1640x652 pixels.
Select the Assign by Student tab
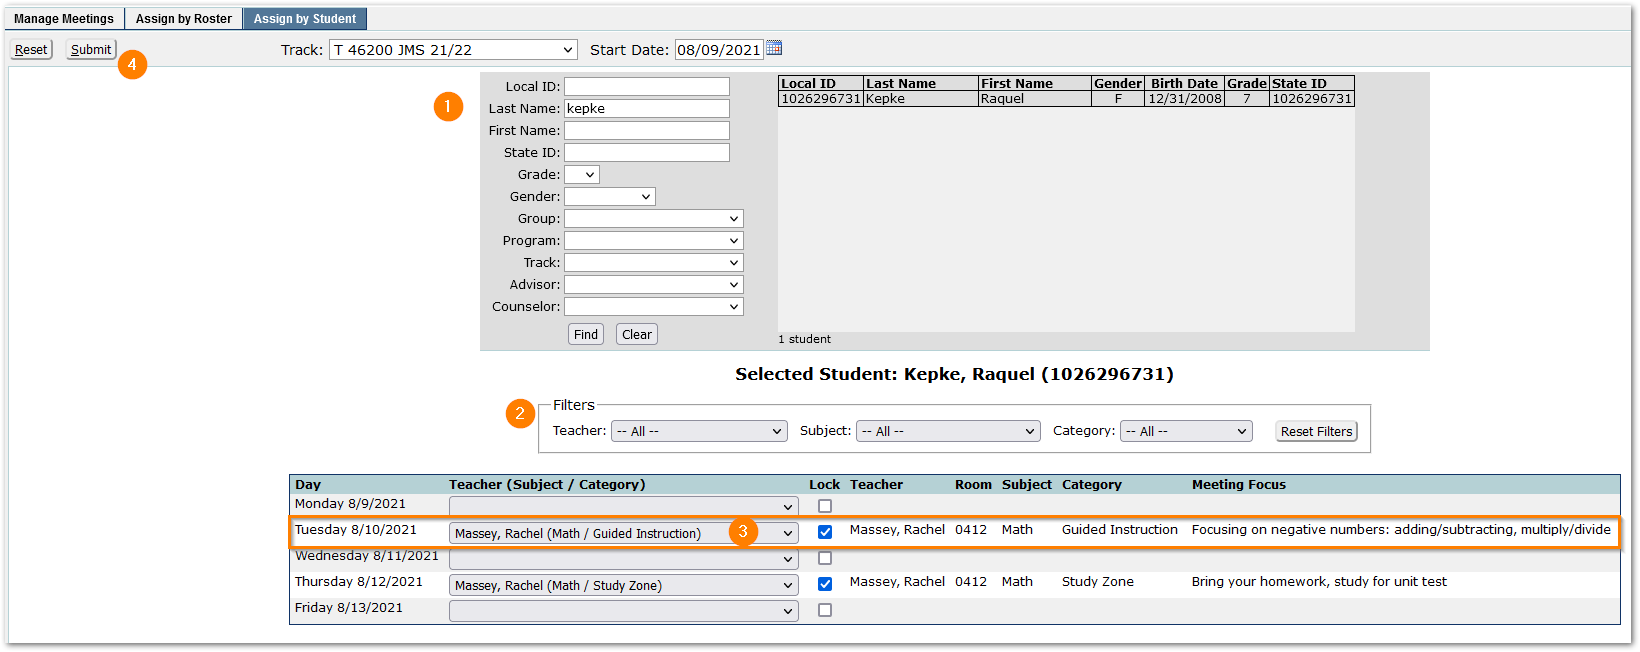tap(305, 19)
